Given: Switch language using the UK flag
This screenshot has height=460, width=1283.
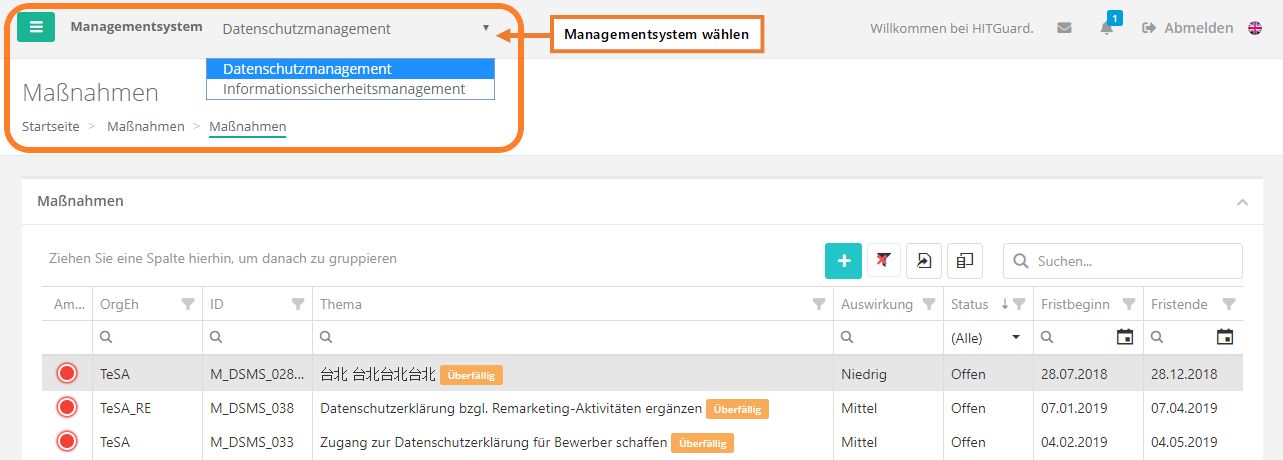Looking at the screenshot, I should coord(1254,28).
